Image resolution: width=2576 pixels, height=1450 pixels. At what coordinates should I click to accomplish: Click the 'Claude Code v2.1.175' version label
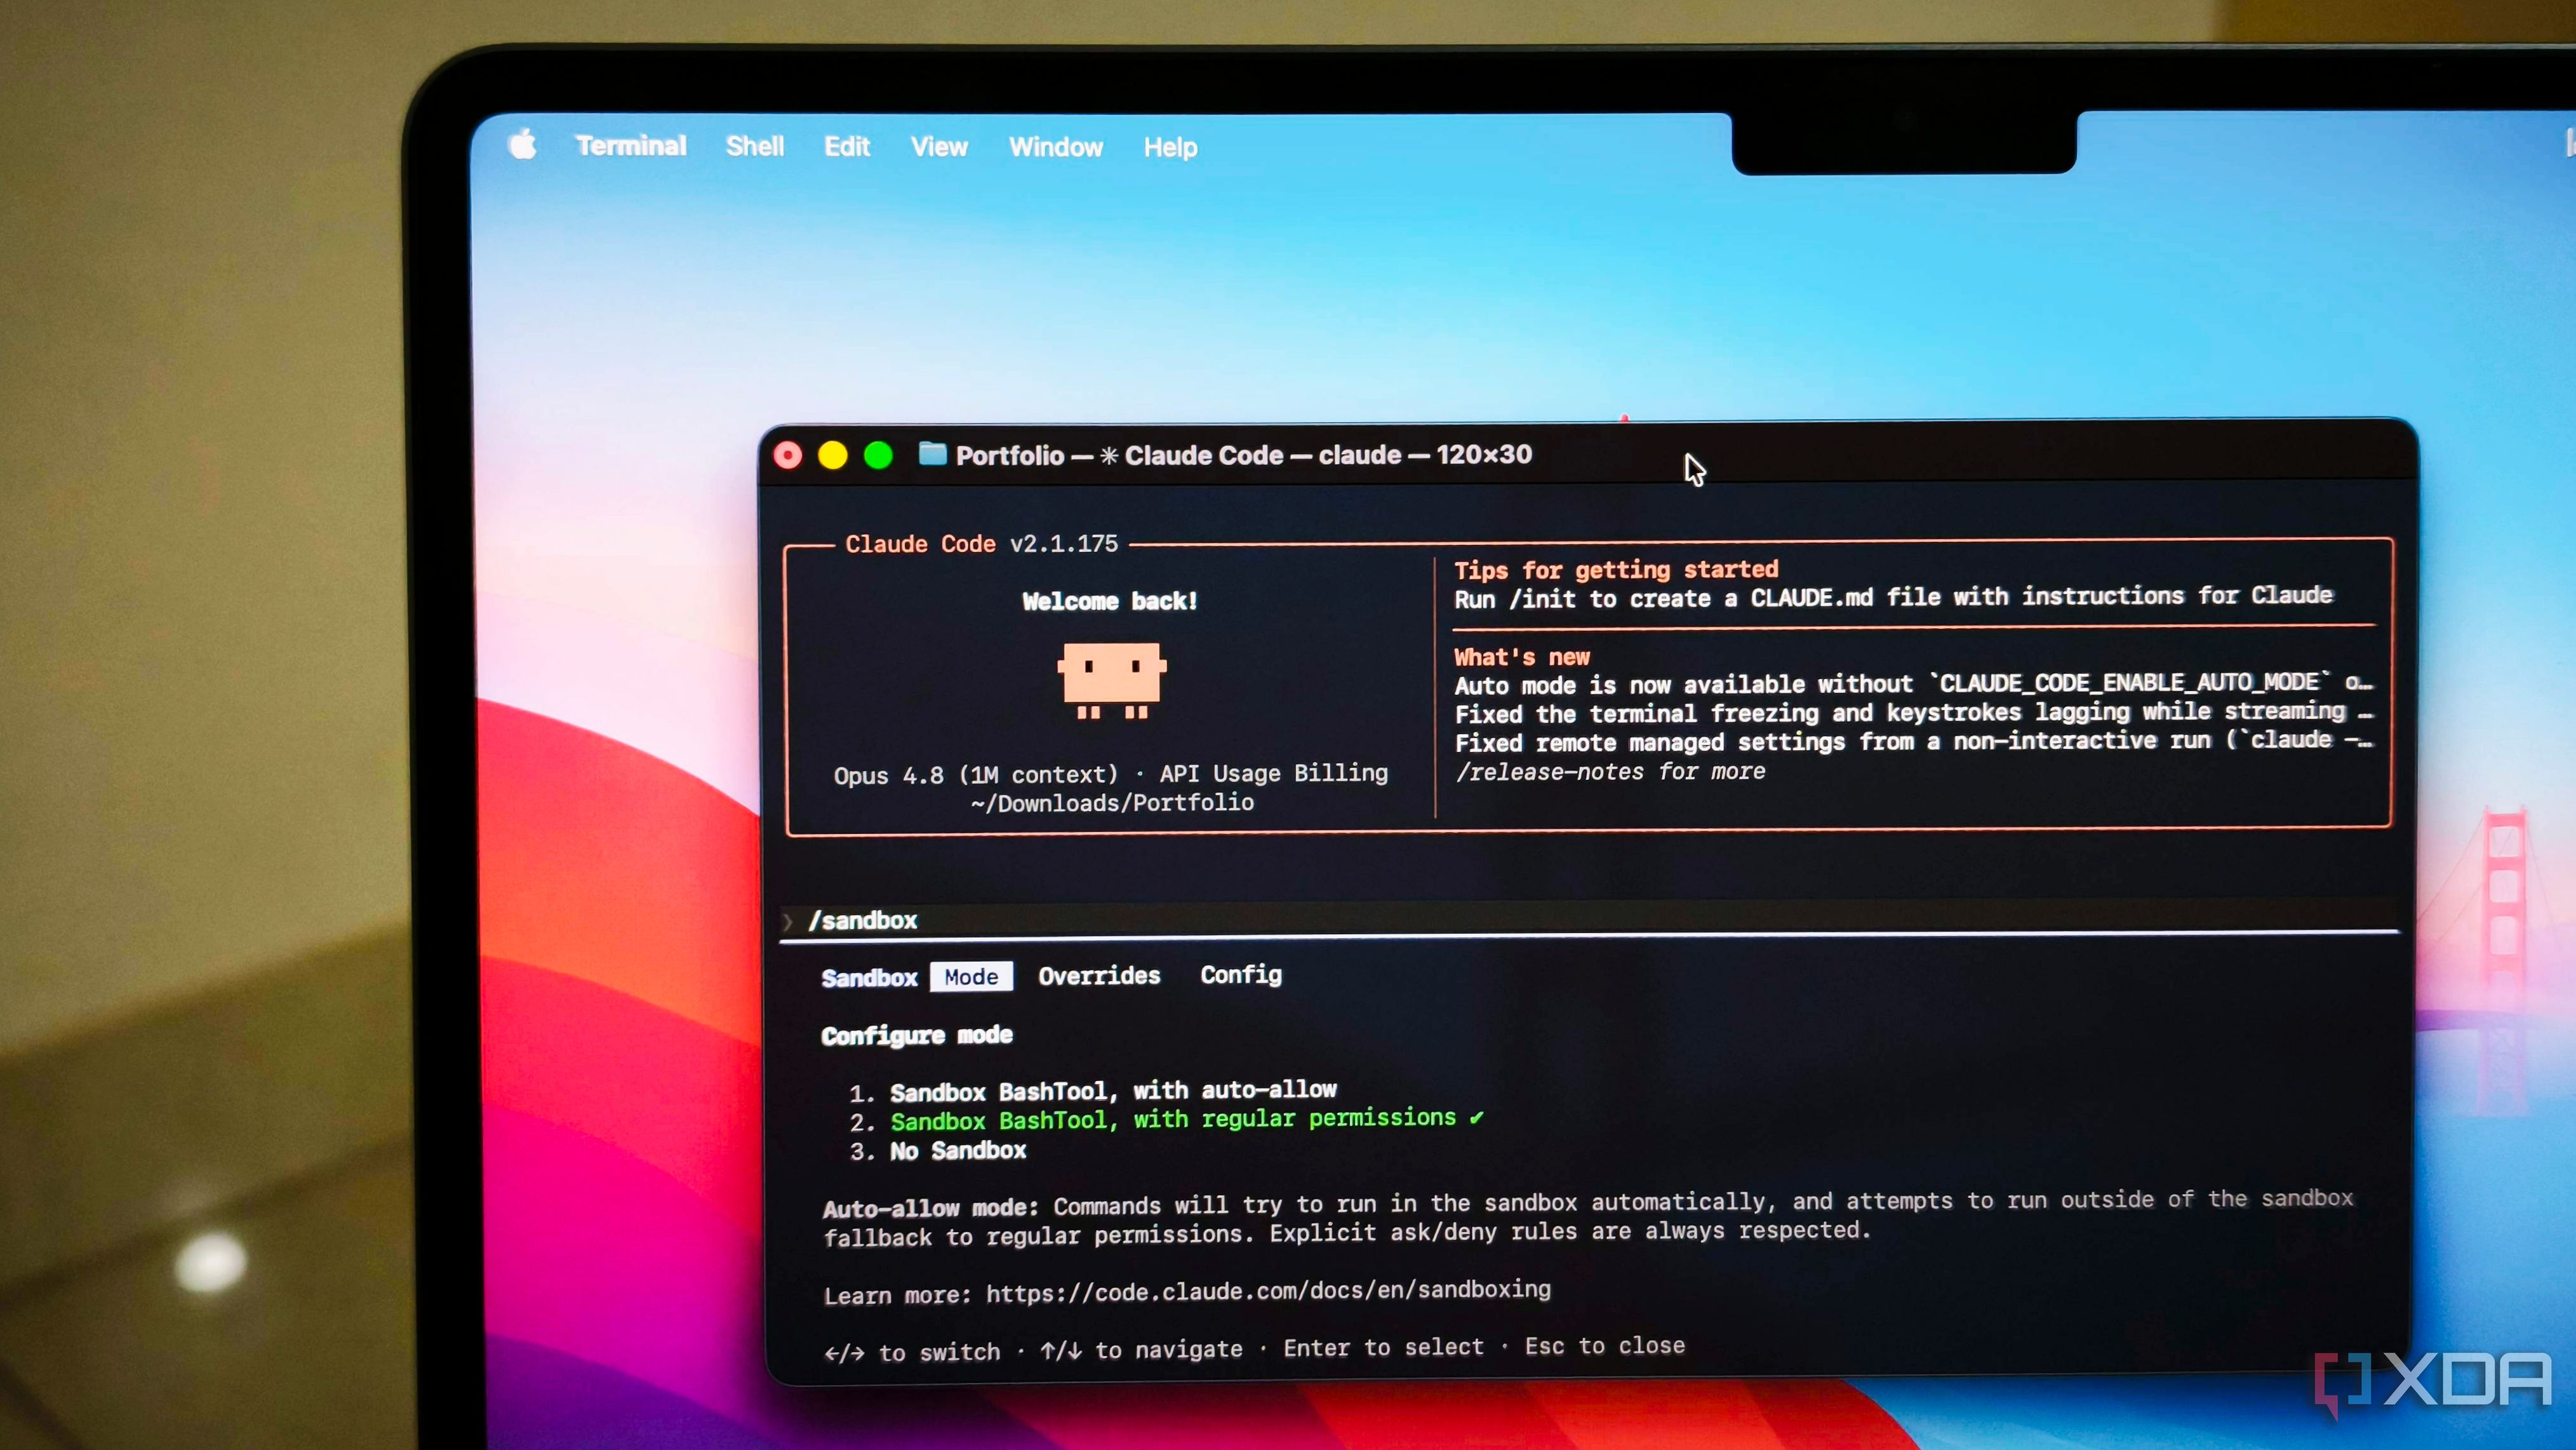pyautogui.click(x=981, y=544)
